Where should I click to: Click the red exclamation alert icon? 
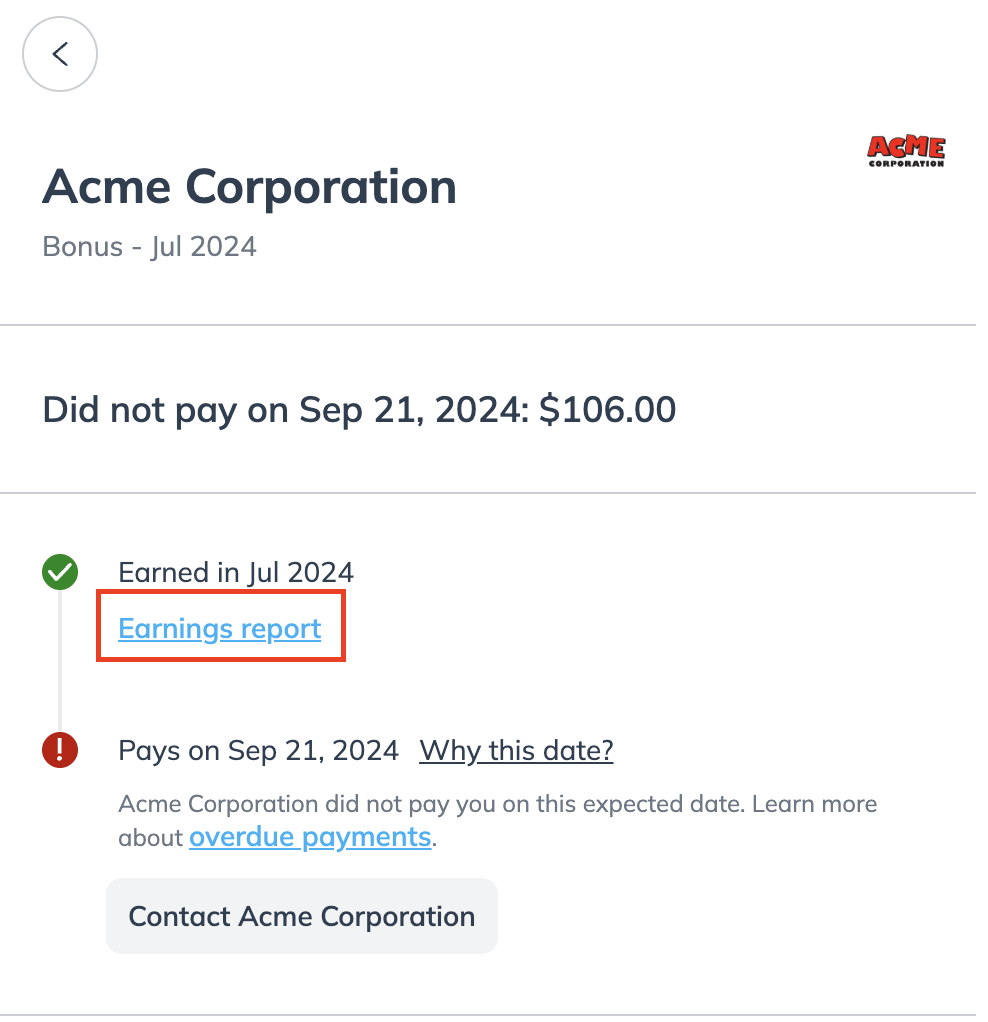[x=60, y=750]
